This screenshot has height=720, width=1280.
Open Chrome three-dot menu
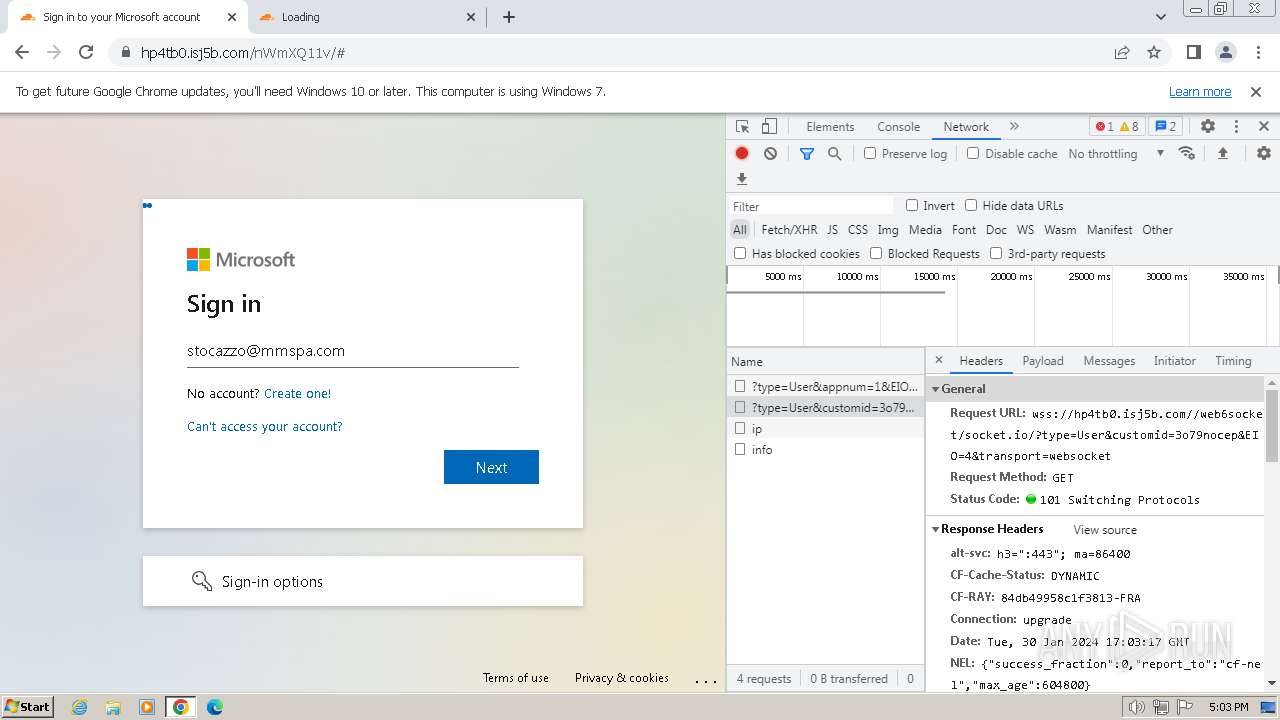[x=1257, y=52]
